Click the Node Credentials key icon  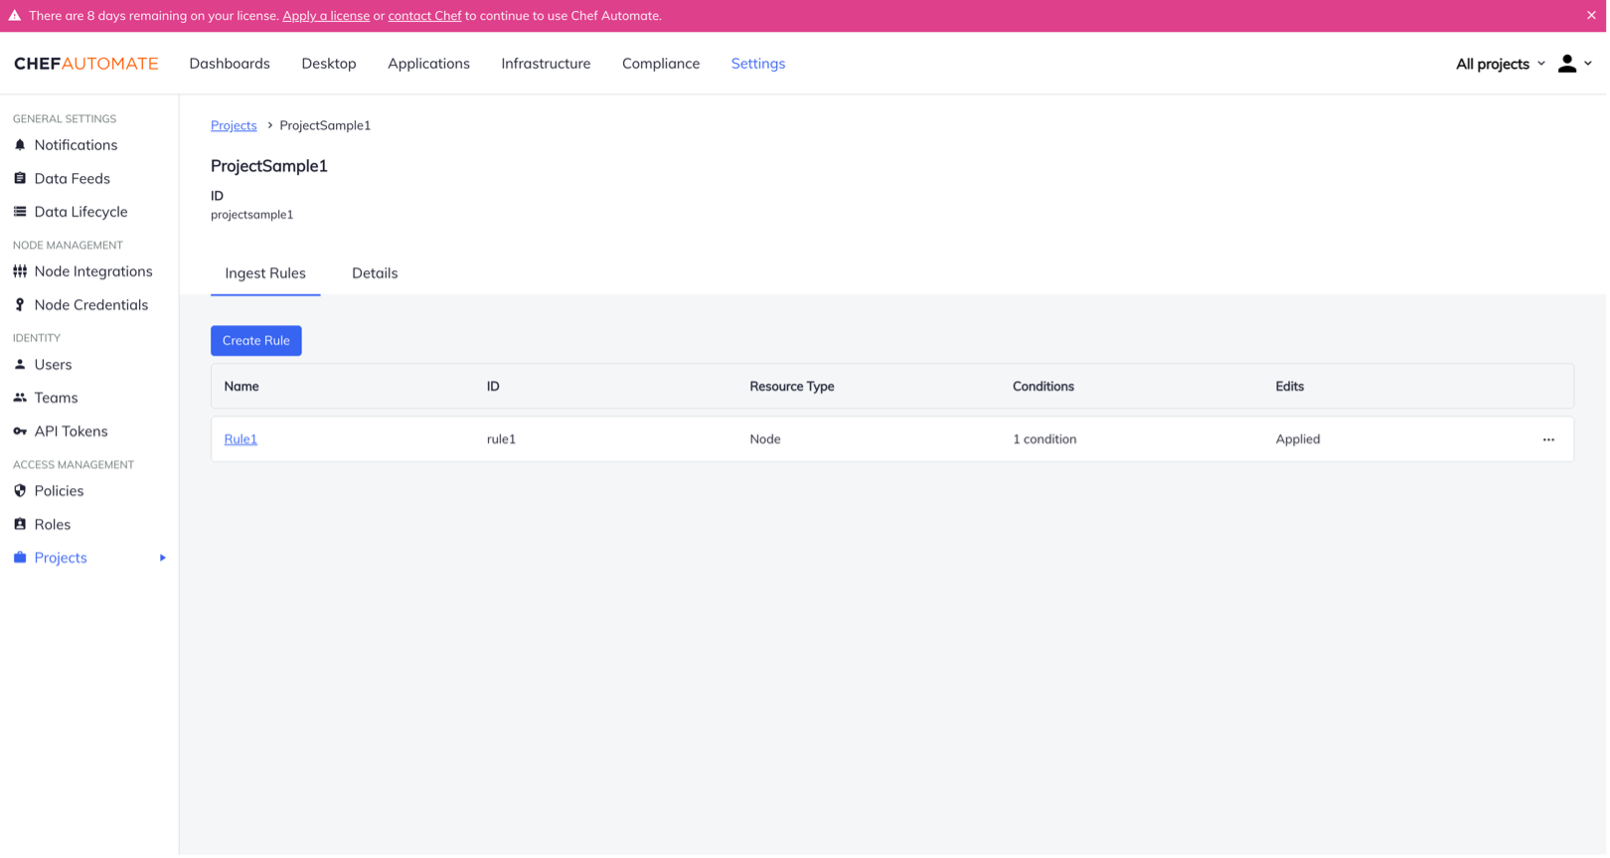click(x=20, y=305)
